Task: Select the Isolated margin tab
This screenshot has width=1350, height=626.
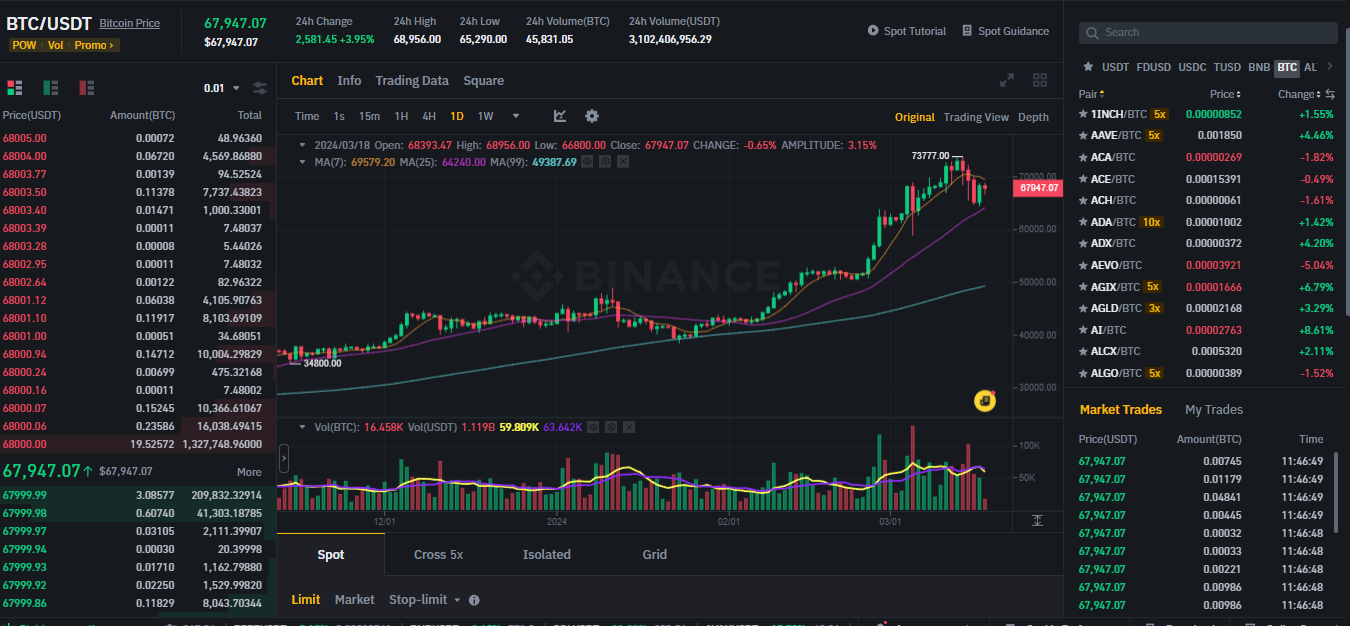Action: [x=547, y=554]
